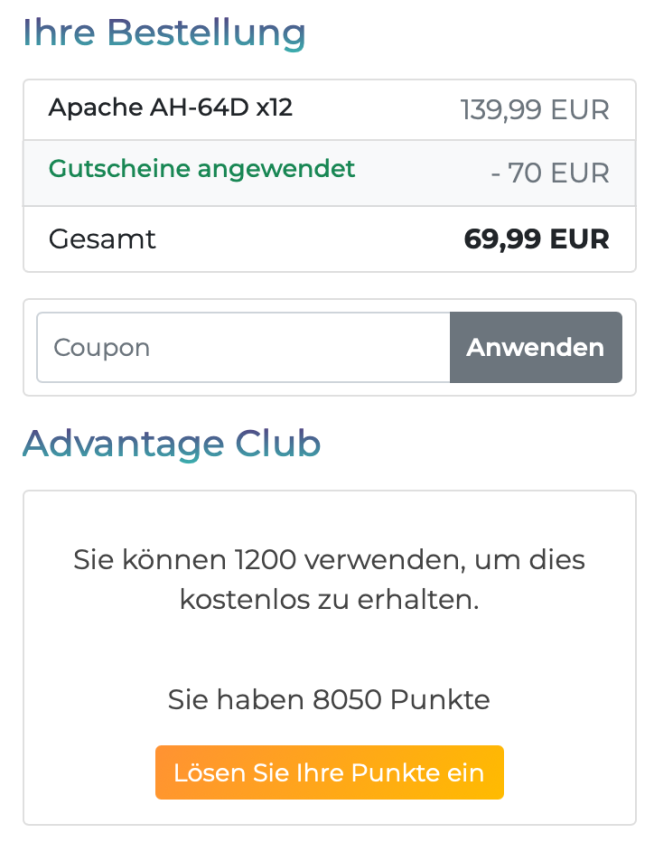Click the Gesamt label
The image size is (654, 842).
click(102, 239)
